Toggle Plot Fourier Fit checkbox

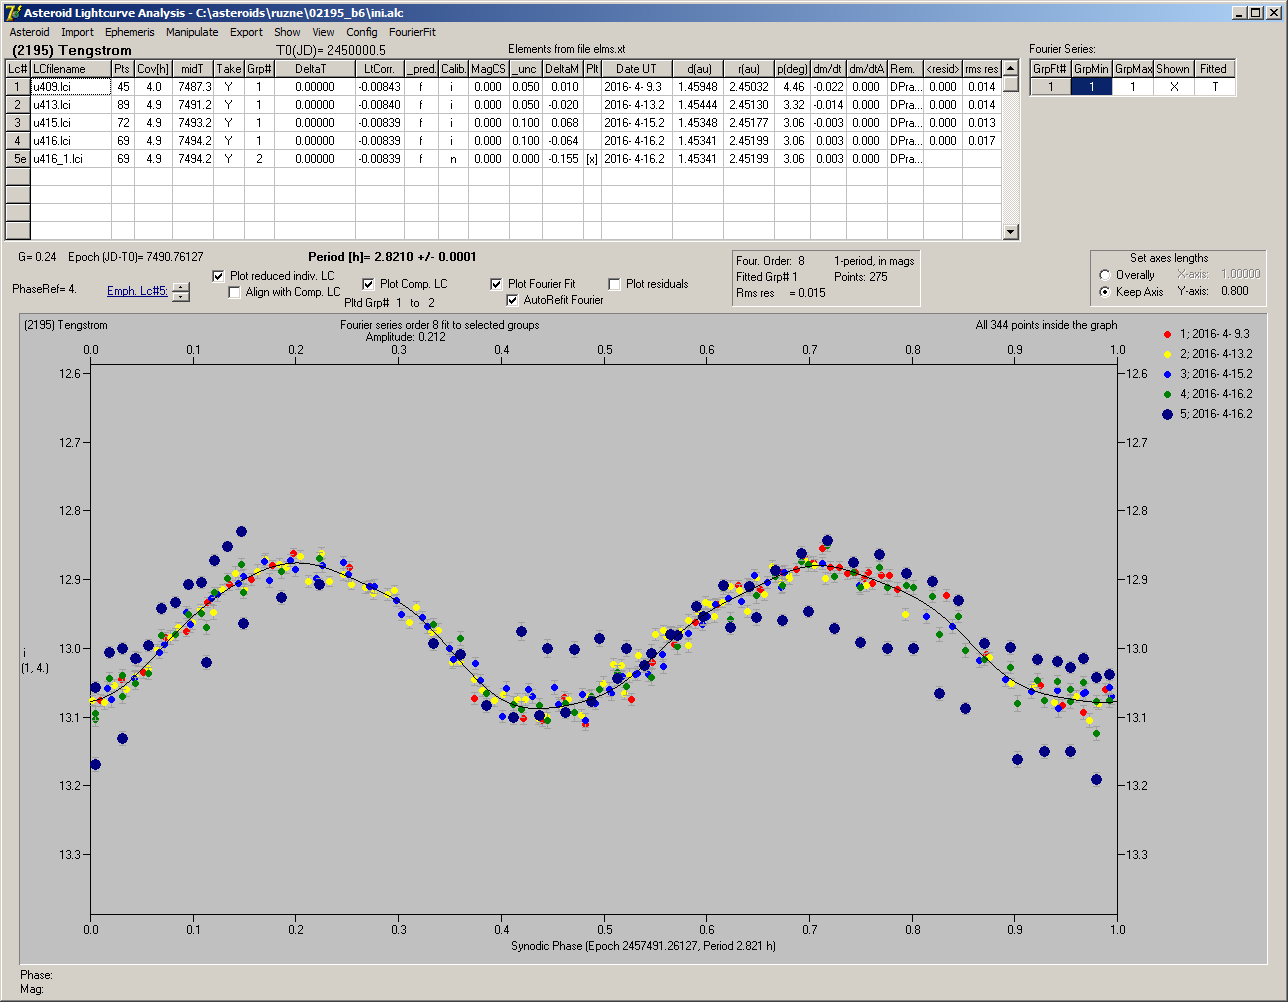tap(497, 284)
